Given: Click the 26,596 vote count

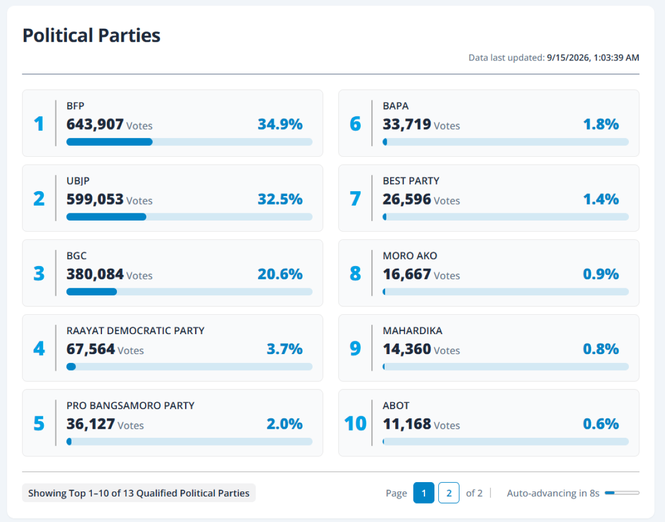Looking at the screenshot, I should pos(407,199).
